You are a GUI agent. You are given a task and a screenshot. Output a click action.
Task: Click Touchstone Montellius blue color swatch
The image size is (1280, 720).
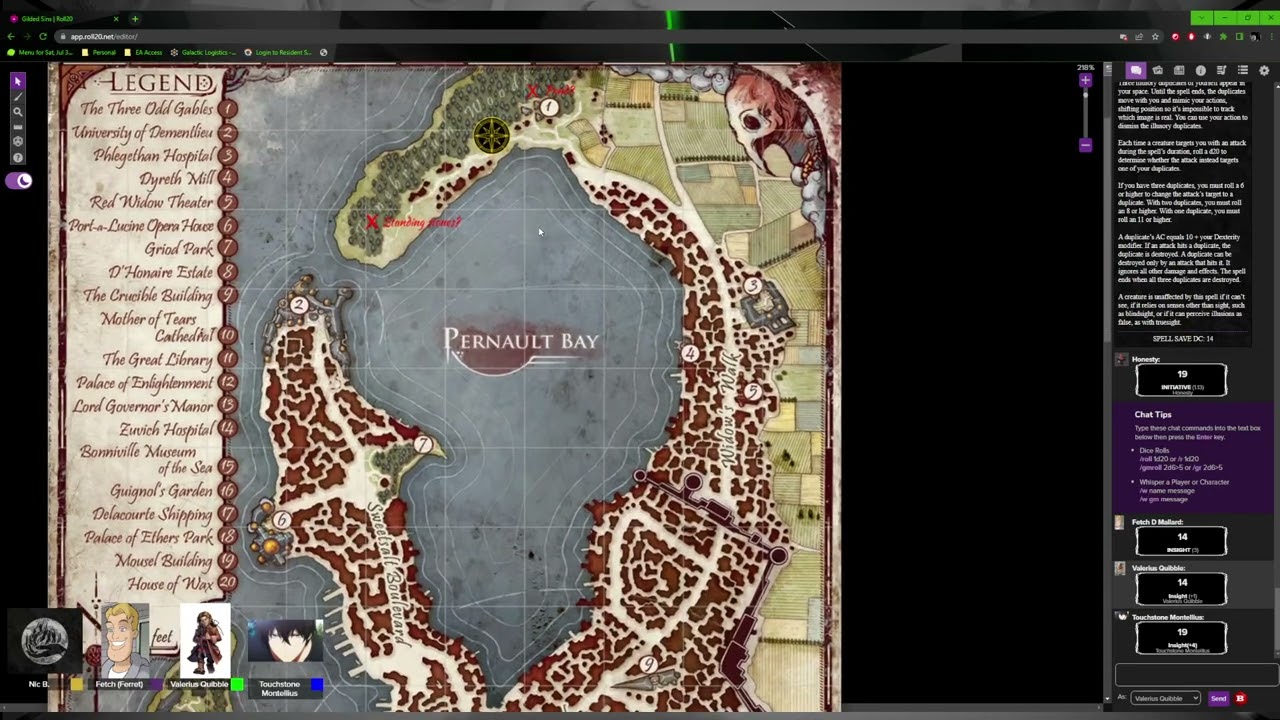[317, 684]
